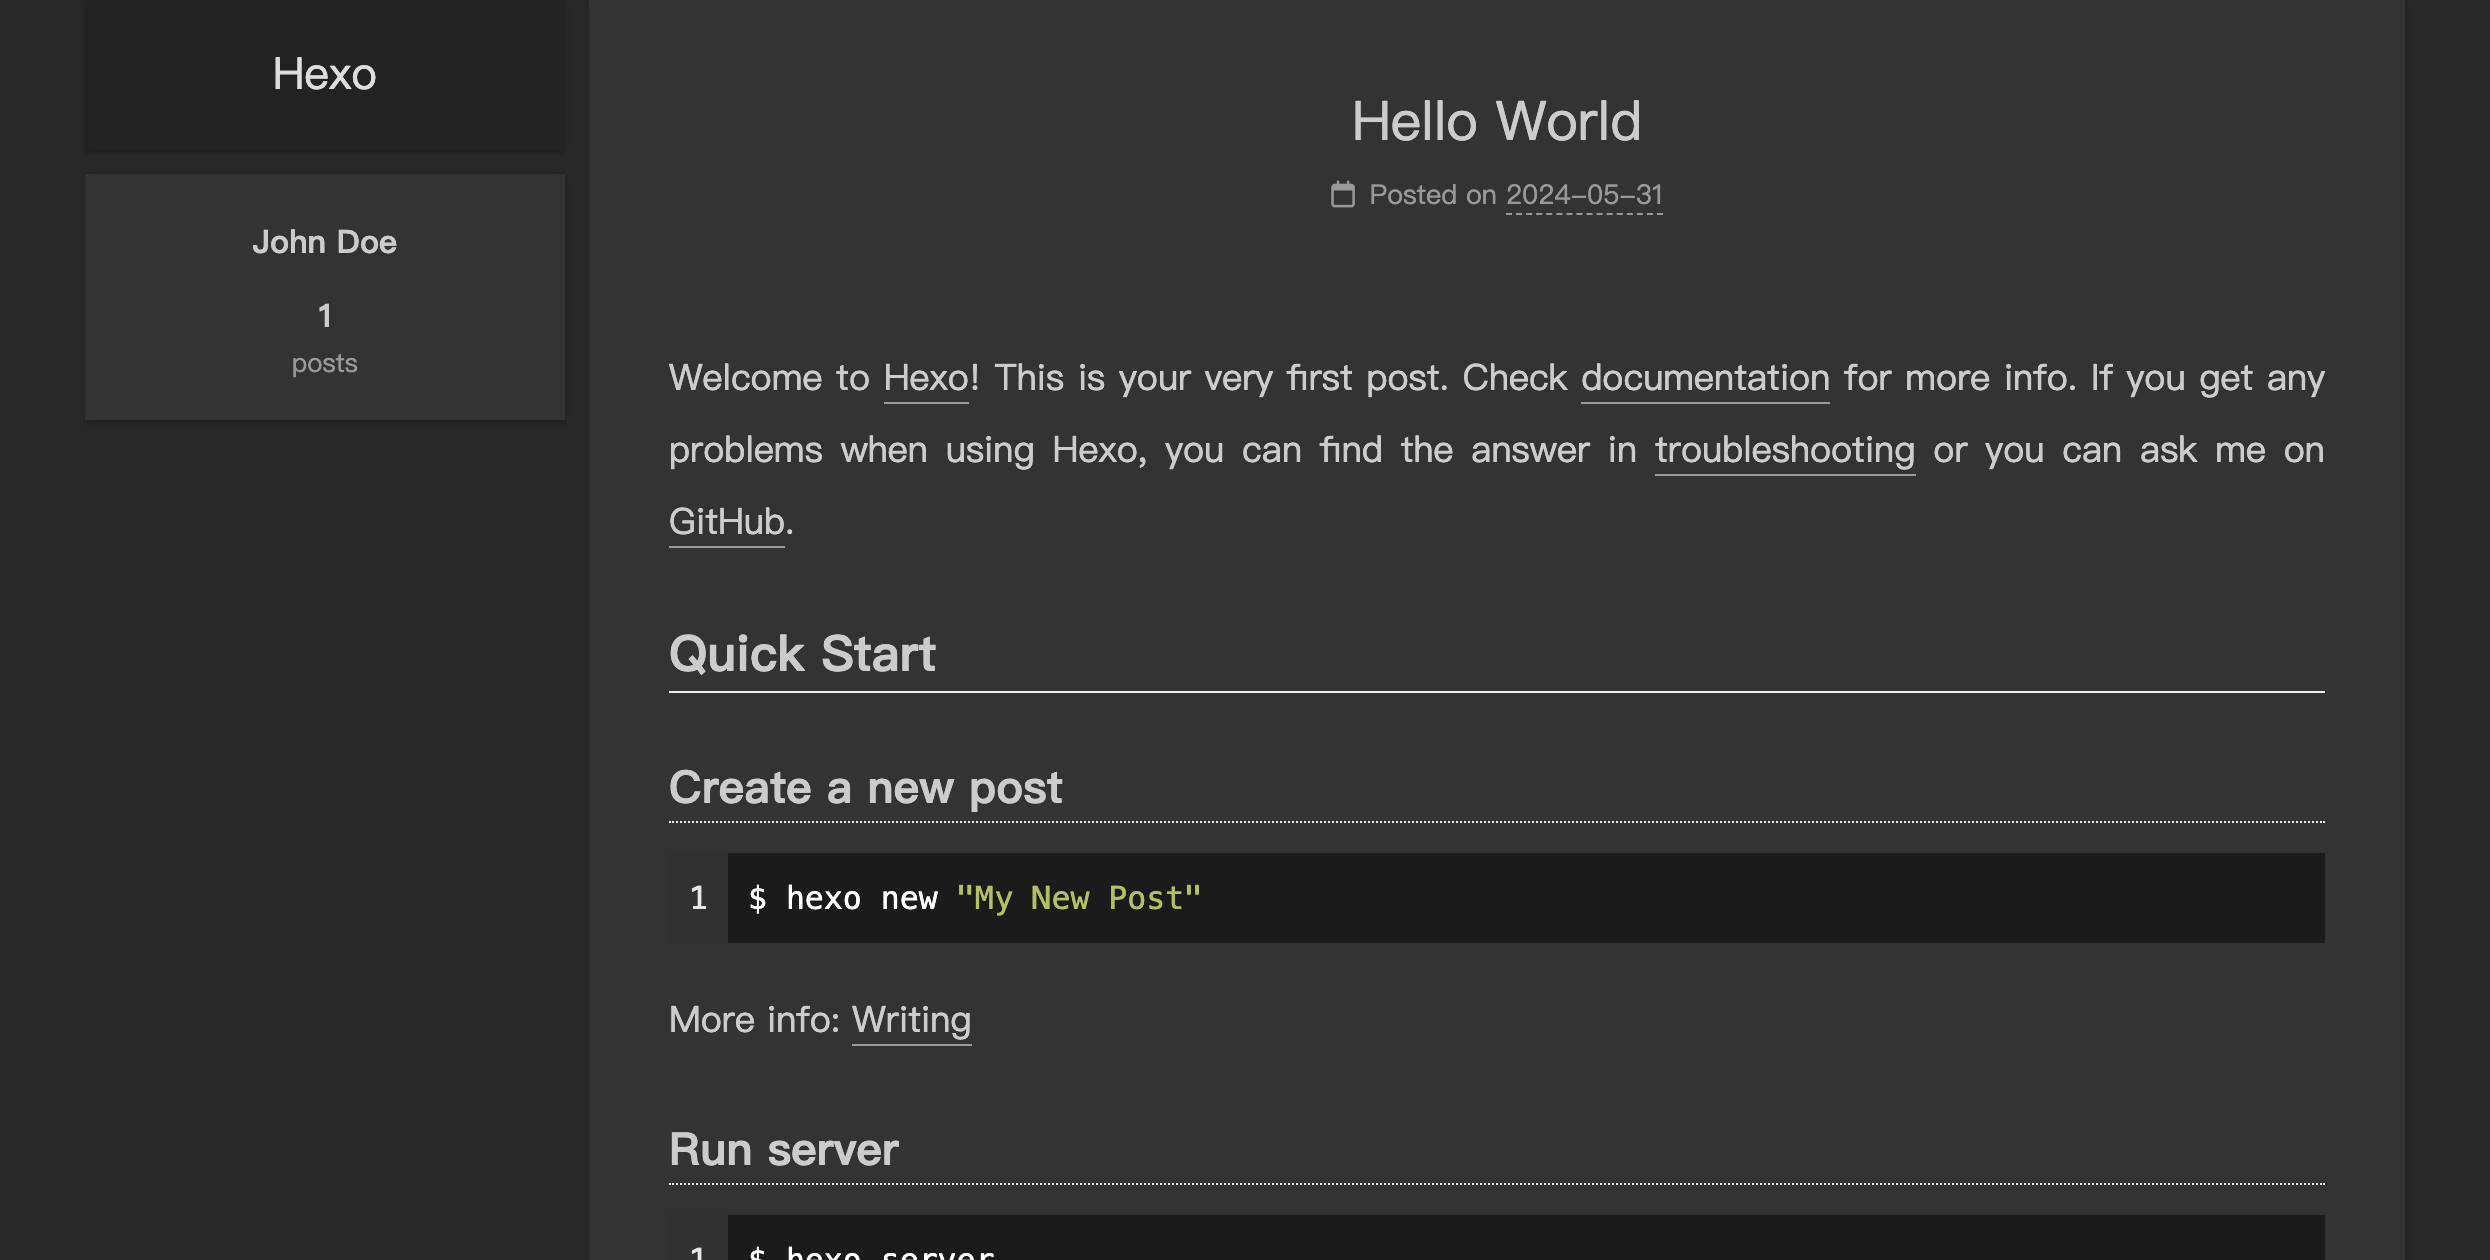Click the Create a new post heading
2490x1260 pixels.
pos(865,788)
